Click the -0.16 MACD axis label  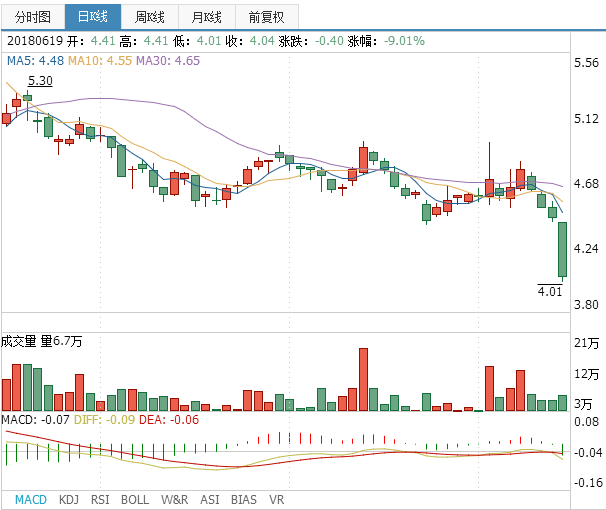(x=588, y=483)
